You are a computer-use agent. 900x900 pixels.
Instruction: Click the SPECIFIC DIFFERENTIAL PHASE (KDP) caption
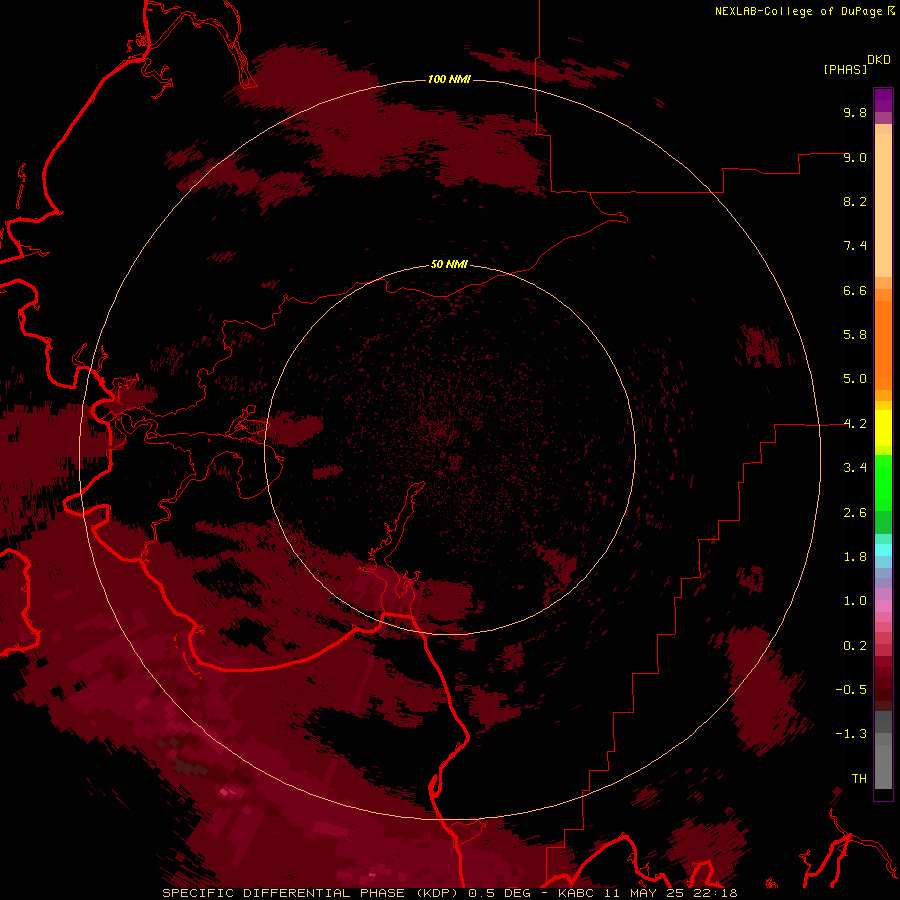coord(312,893)
